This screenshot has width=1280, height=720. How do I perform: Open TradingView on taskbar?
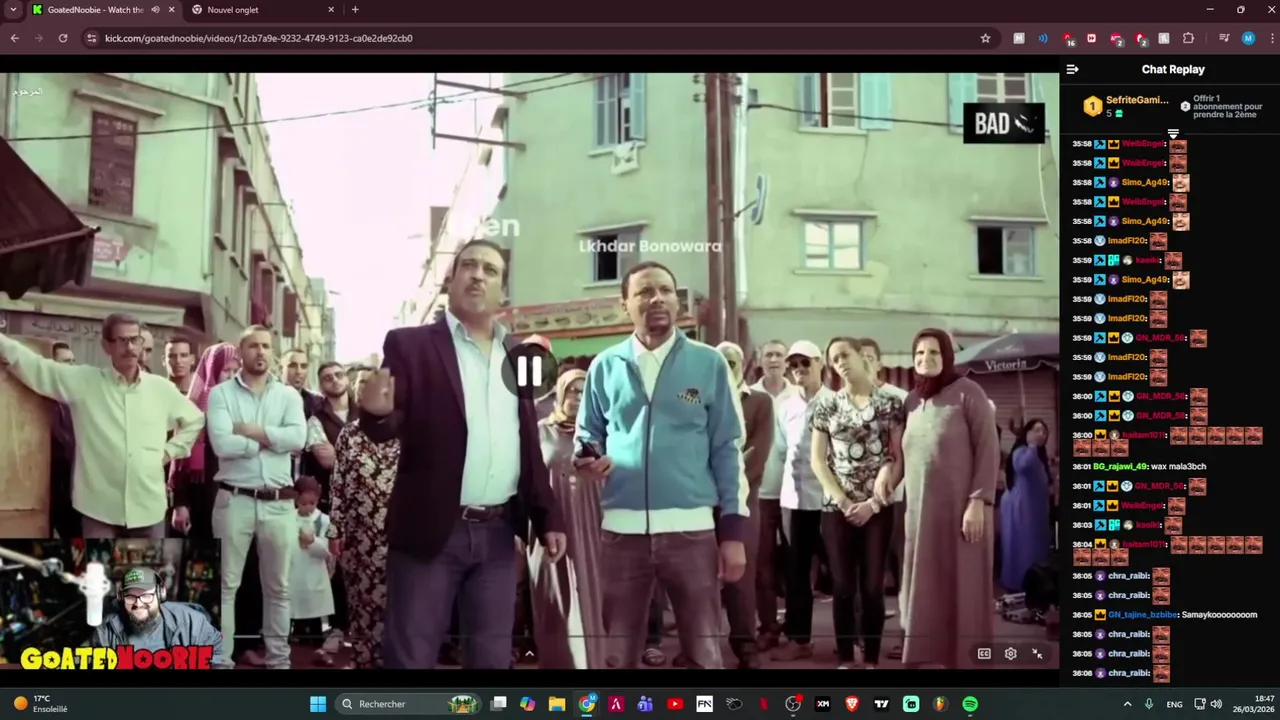pyautogui.click(x=881, y=704)
